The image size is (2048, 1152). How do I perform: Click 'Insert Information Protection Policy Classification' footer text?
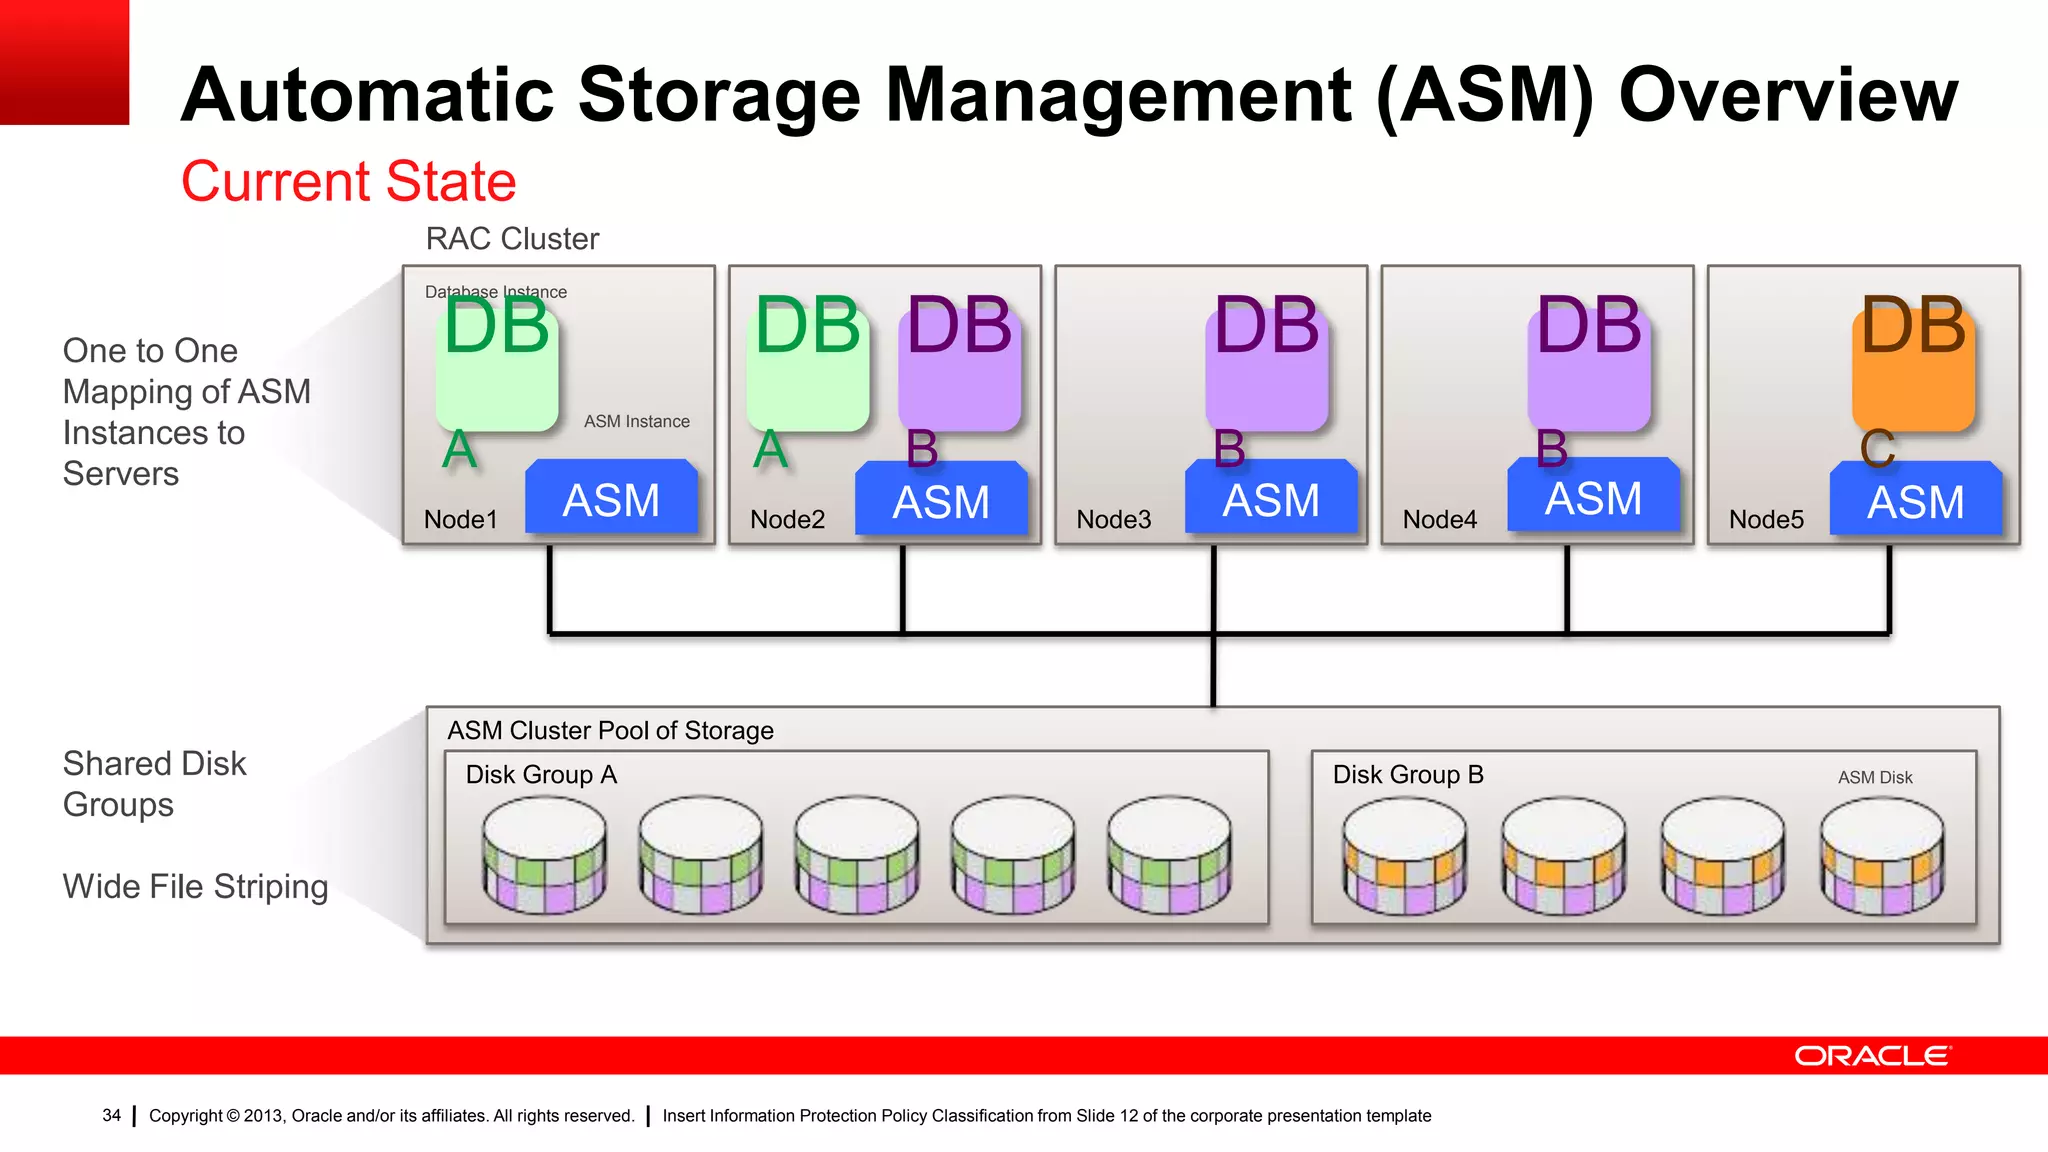(x=1047, y=1116)
